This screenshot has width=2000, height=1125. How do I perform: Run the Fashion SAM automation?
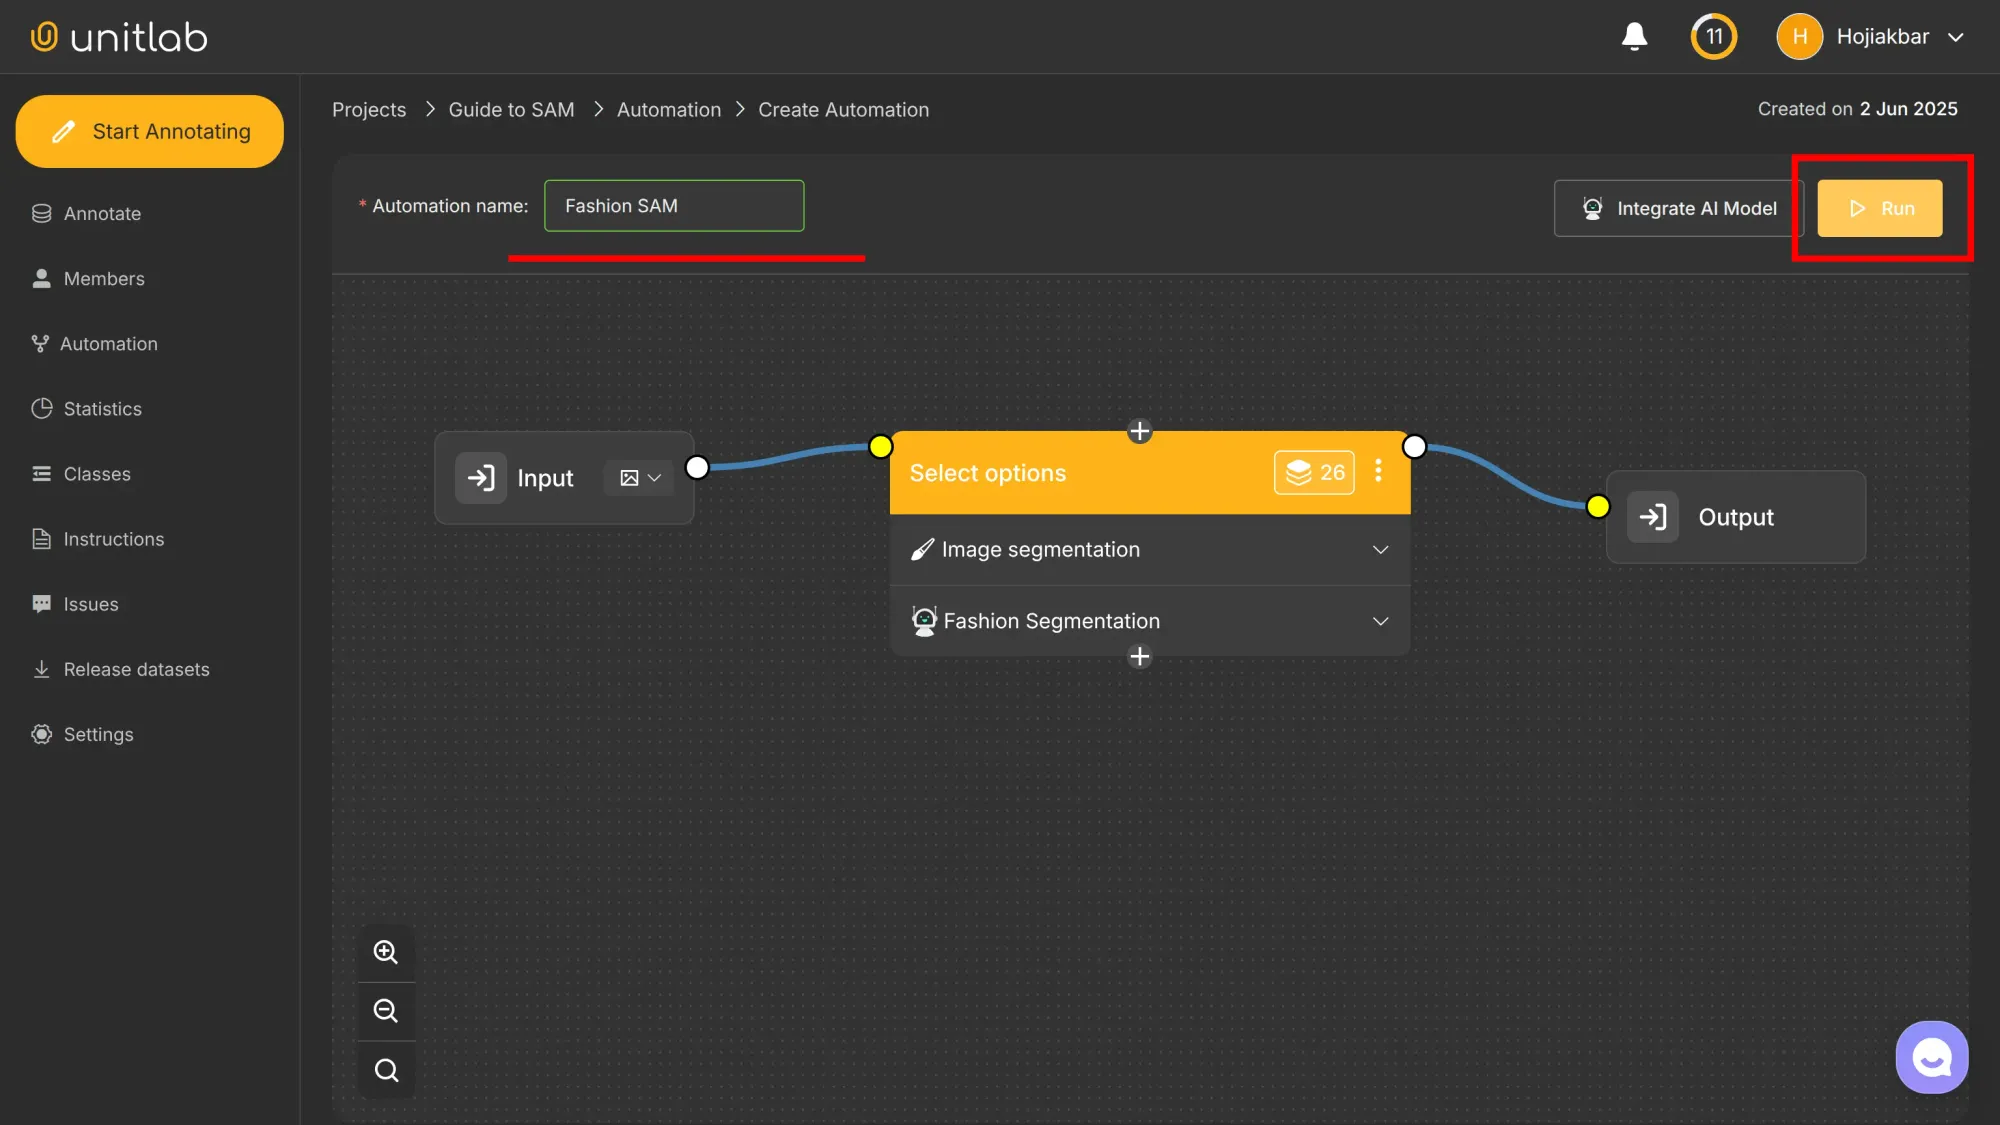click(1879, 208)
